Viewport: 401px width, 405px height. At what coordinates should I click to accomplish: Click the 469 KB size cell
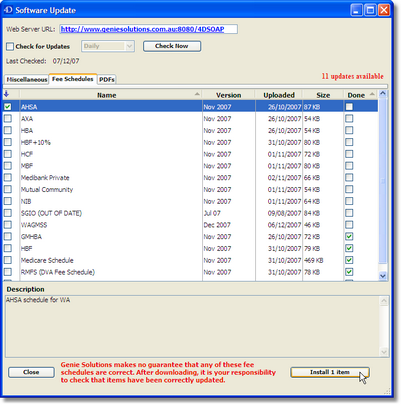tap(313, 260)
